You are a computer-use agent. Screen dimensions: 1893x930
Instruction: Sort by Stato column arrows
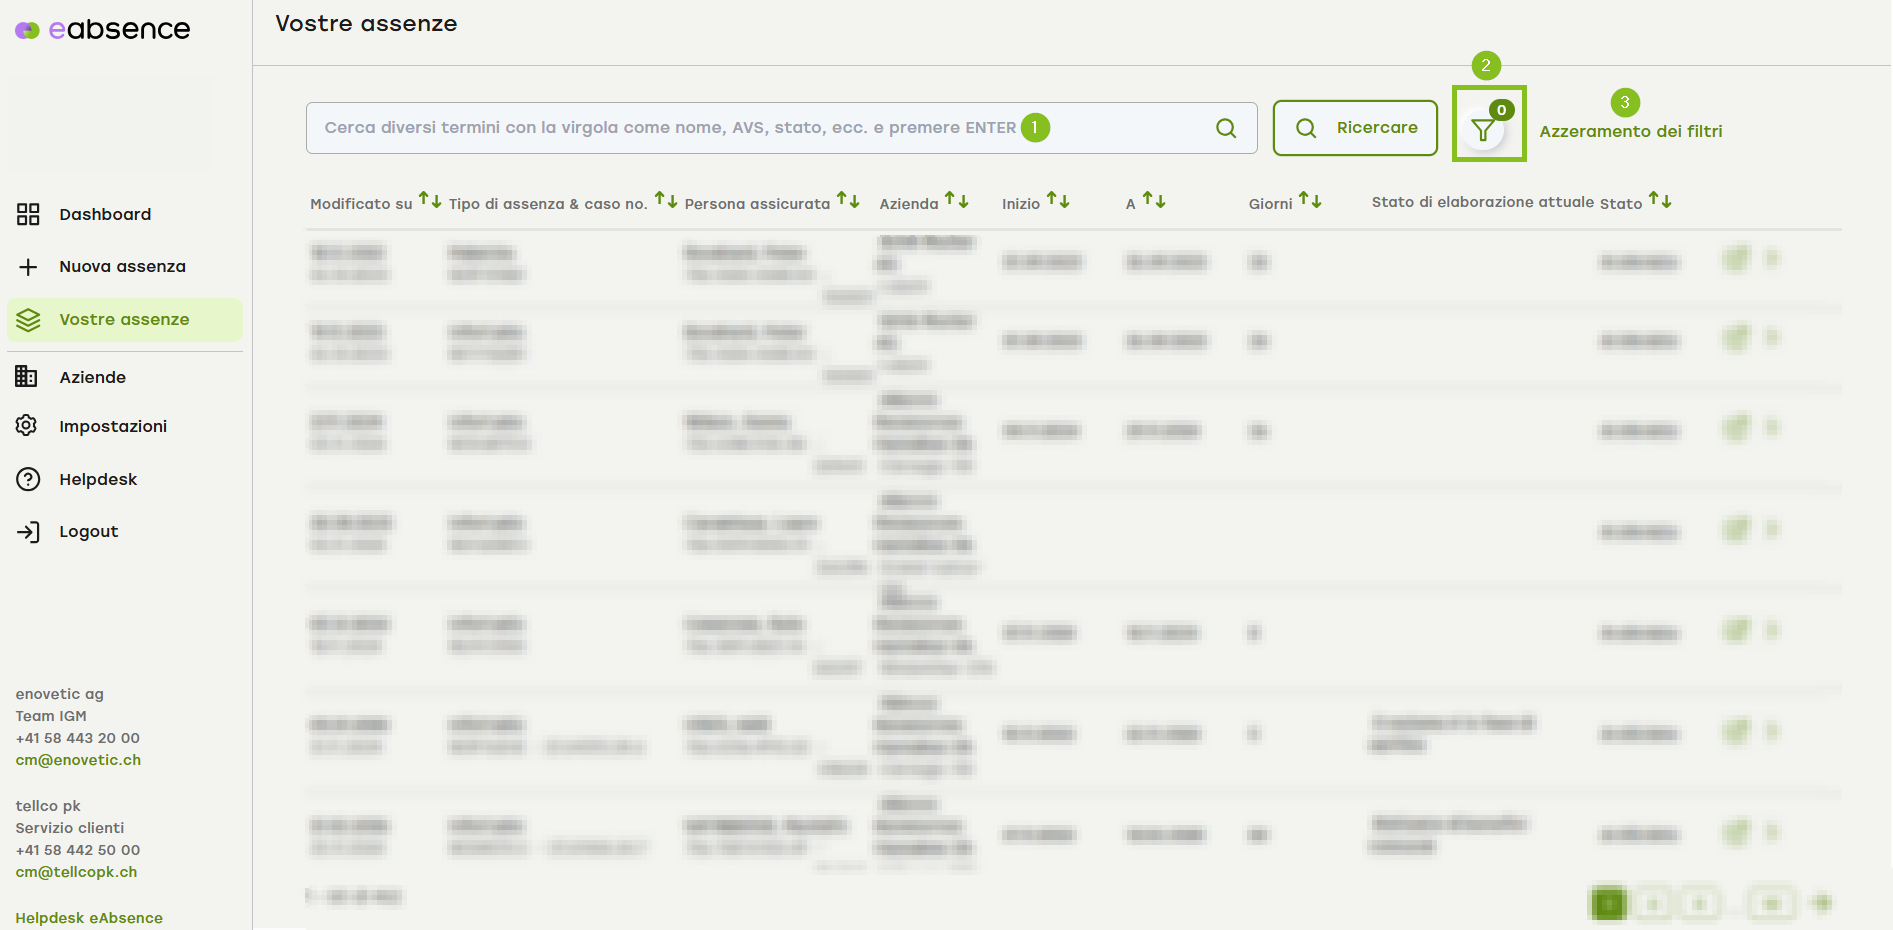click(x=1660, y=200)
